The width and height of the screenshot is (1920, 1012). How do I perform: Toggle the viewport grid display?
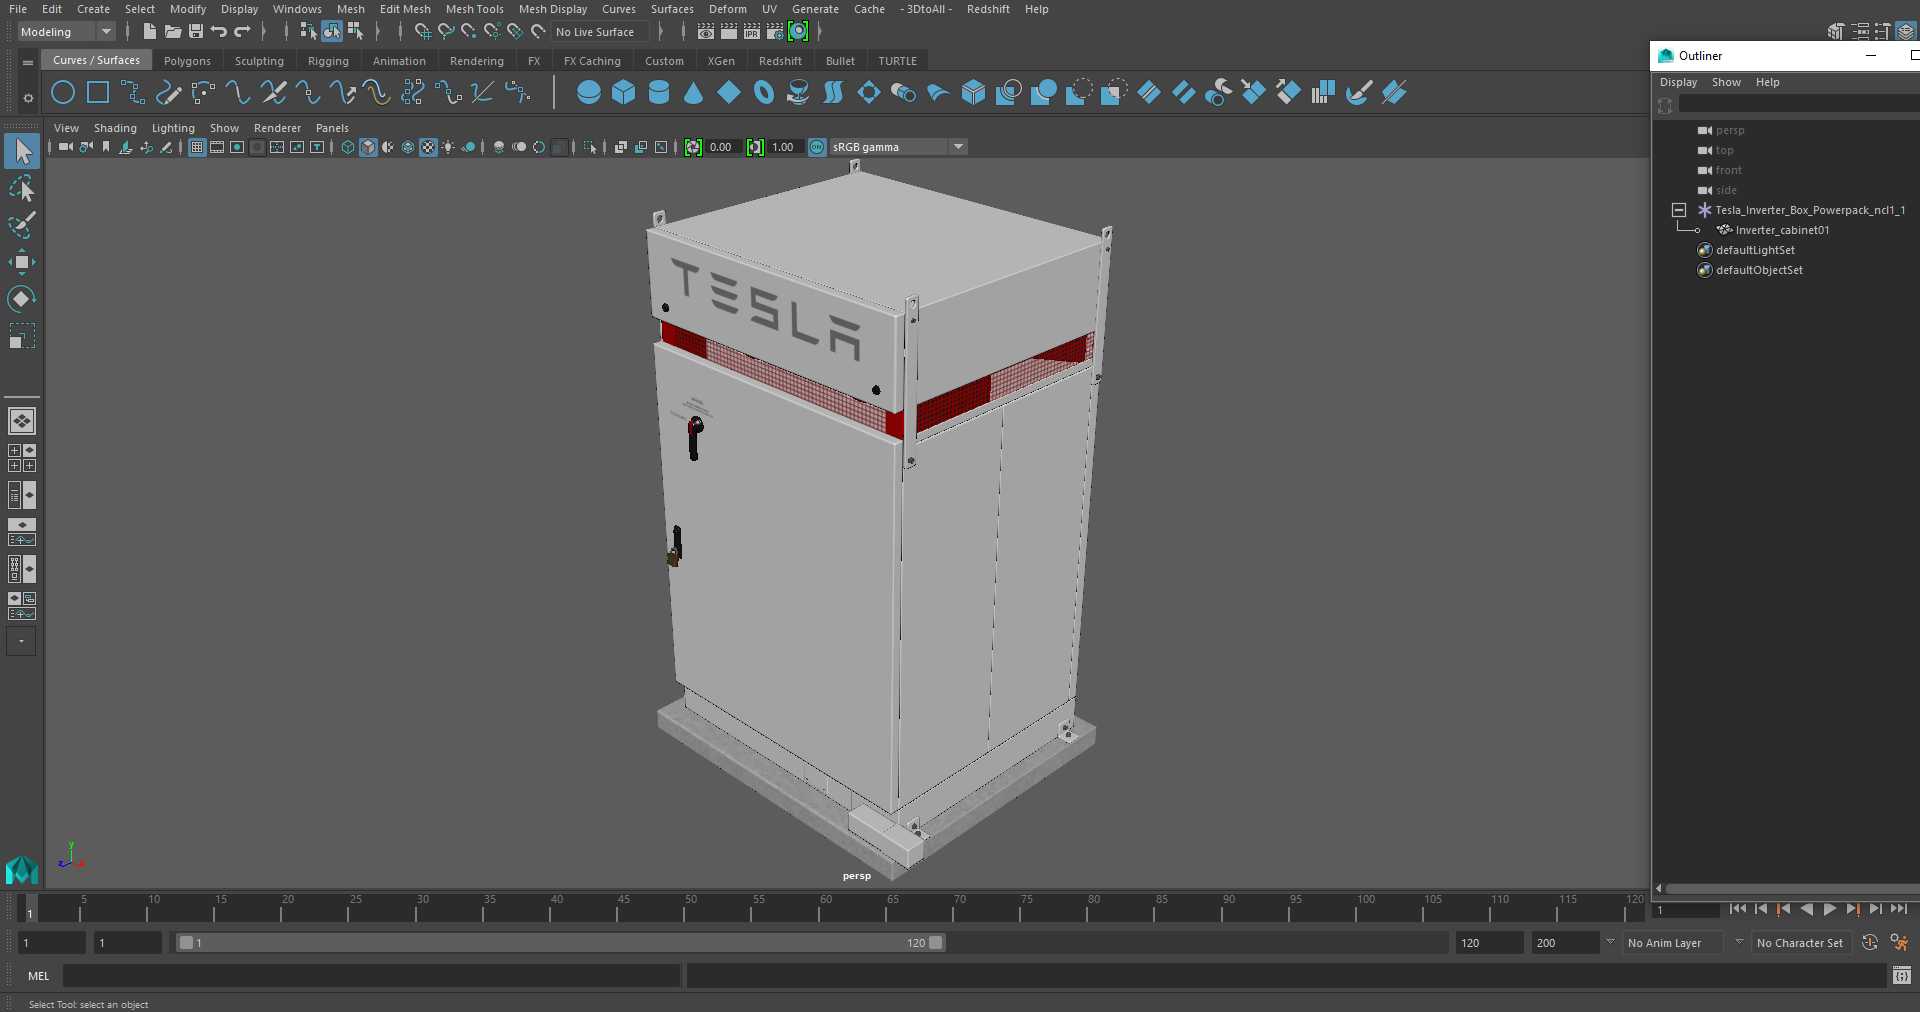click(x=197, y=147)
